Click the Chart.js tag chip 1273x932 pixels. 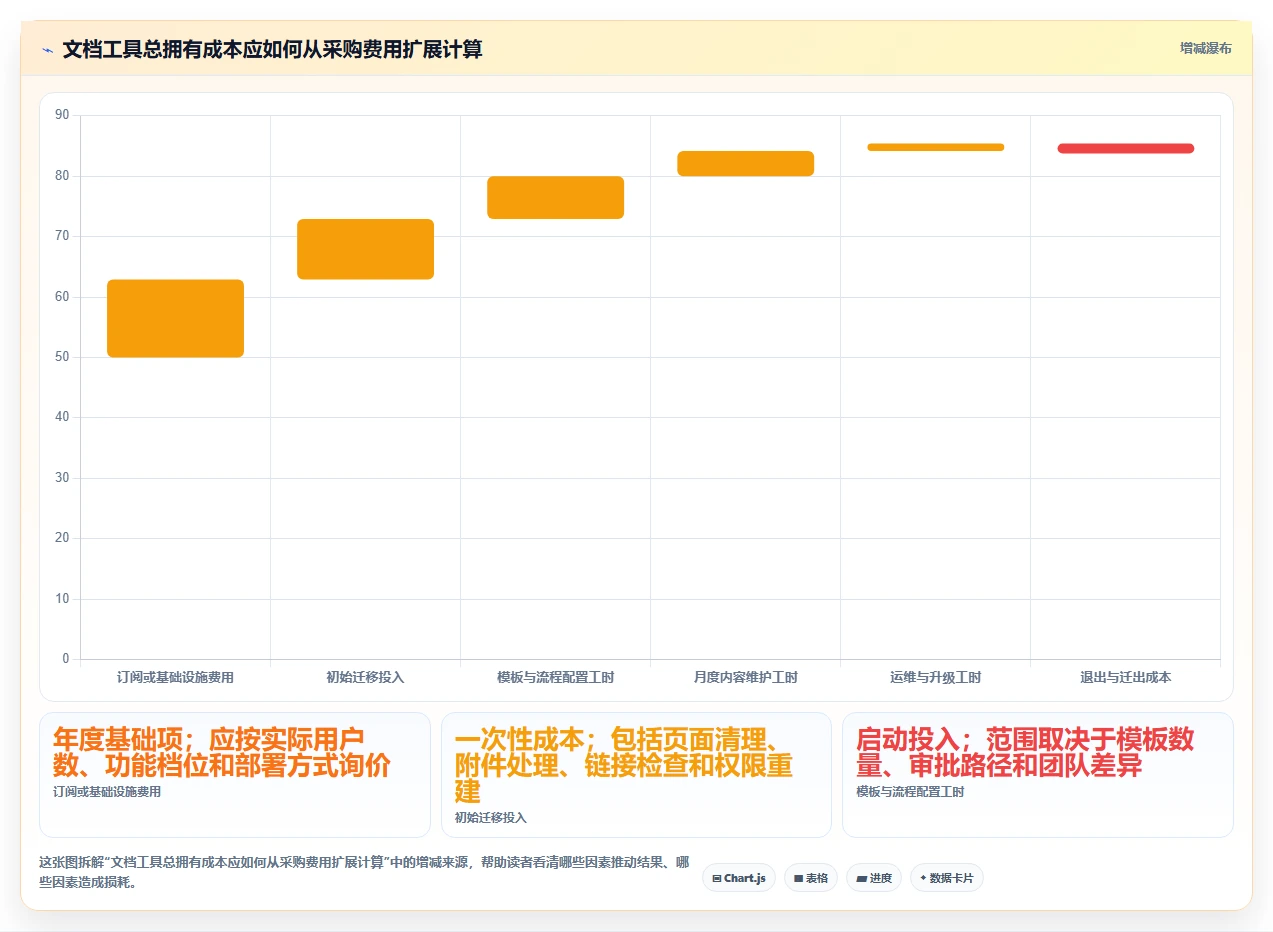click(738, 878)
